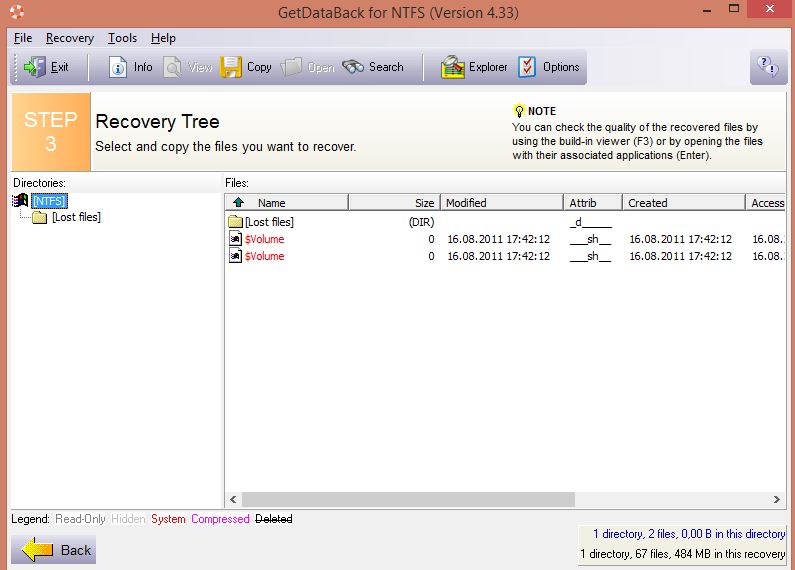Click the _d_____ attribute cell
This screenshot has width=795, height=570.
[x=591, y=222]
